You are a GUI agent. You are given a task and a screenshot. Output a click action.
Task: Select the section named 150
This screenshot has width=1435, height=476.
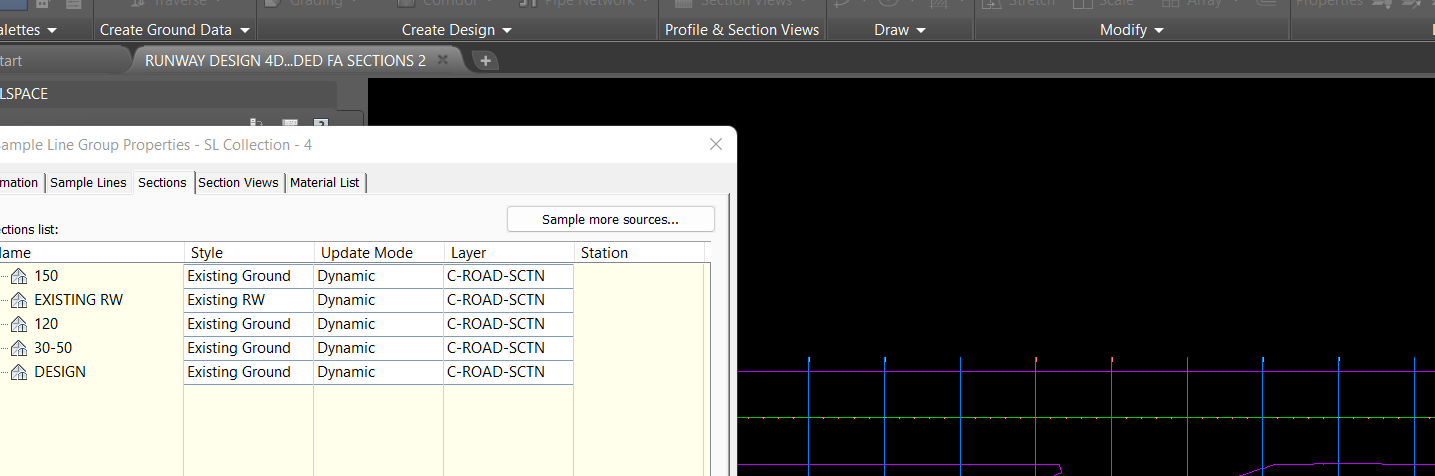(46, 276)
